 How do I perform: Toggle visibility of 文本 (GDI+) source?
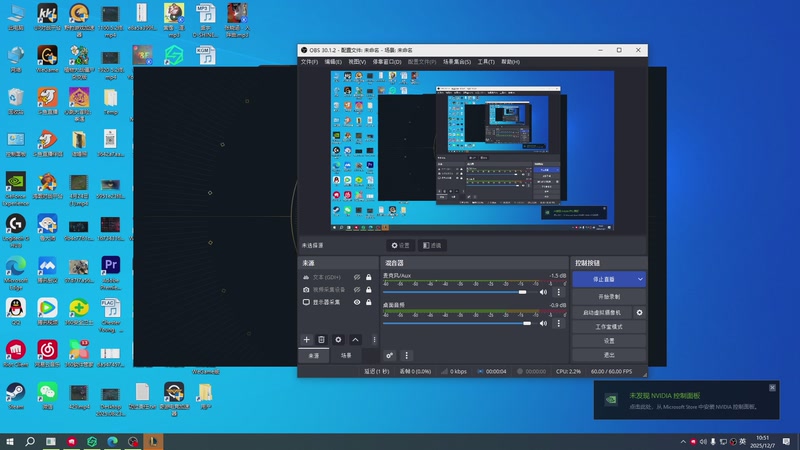click(357, 277)
